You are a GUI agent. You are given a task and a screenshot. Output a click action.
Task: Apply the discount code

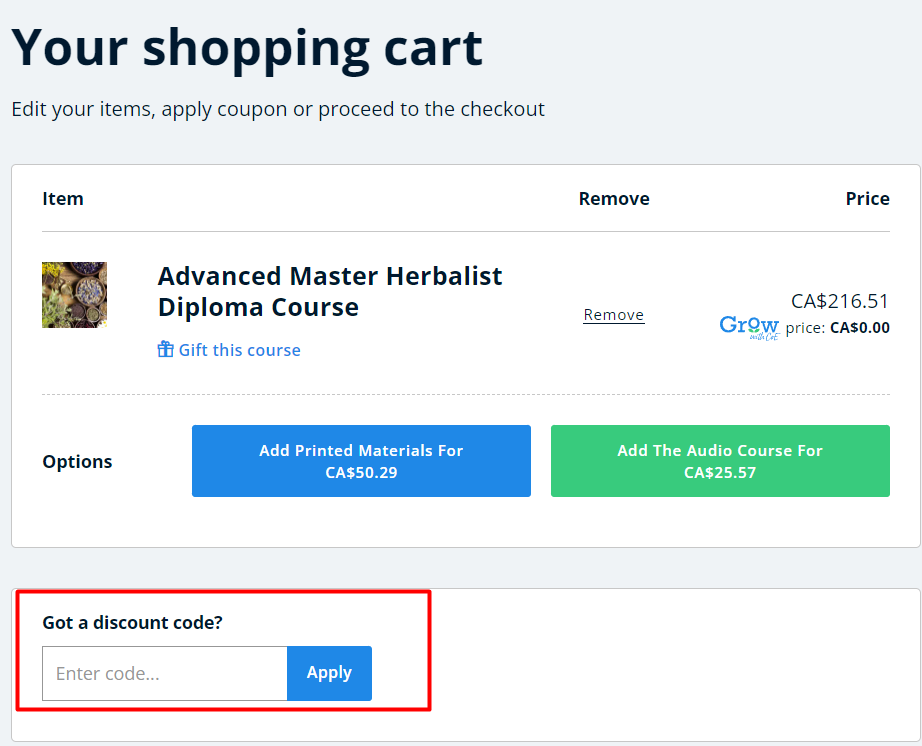pos(329,673)
